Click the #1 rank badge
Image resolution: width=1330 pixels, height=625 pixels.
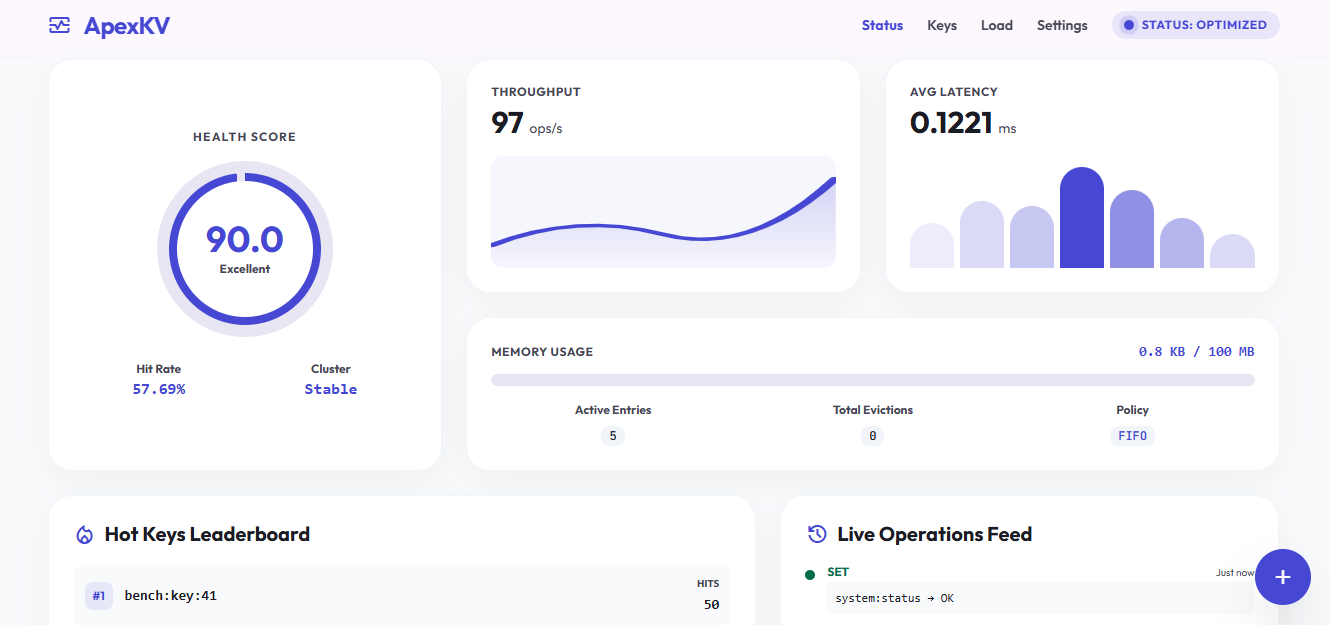(99, 596)
